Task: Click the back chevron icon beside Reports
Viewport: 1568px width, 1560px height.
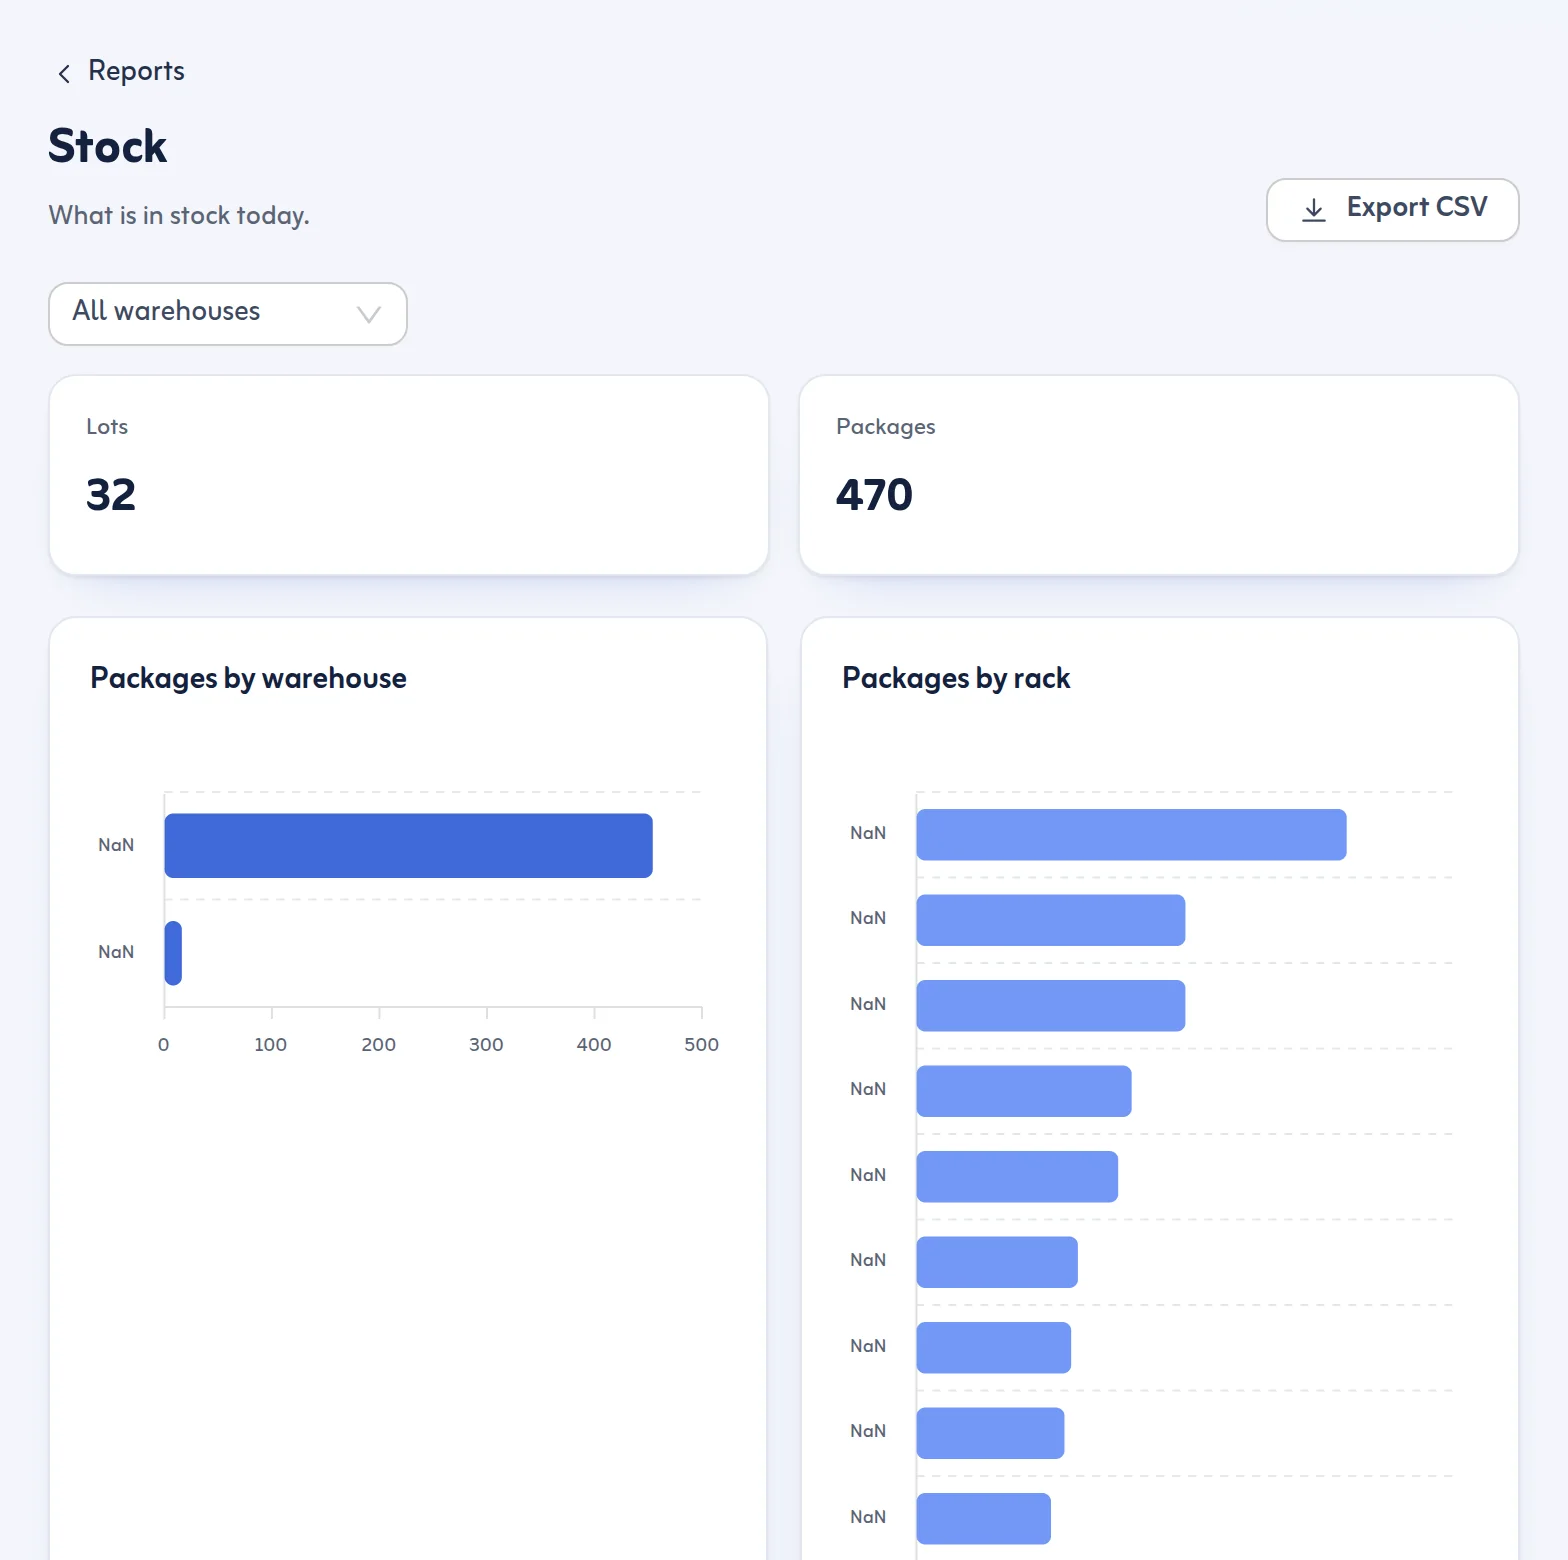Action: click(x=64, y=73)
